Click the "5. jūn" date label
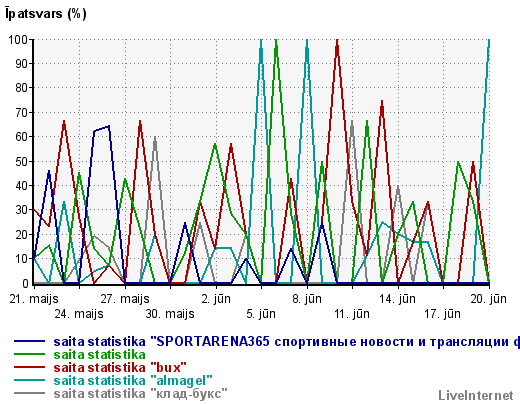Screen dimensions: 520x405 coord(261,314)
